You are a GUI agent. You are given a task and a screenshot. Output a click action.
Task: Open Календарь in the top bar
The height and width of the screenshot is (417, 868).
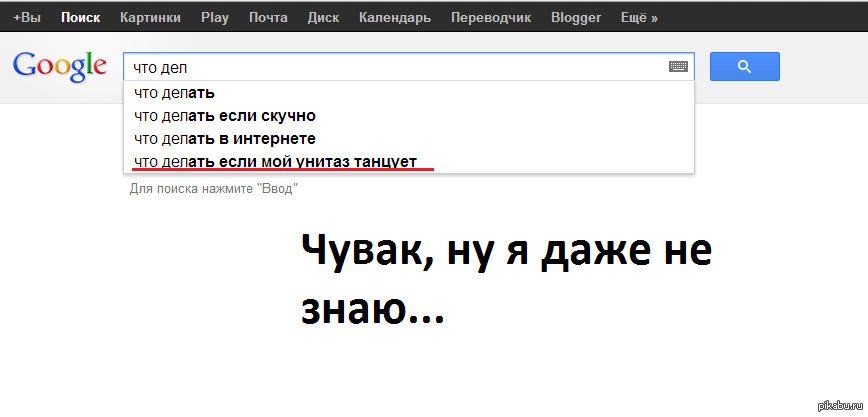(395, 17)
